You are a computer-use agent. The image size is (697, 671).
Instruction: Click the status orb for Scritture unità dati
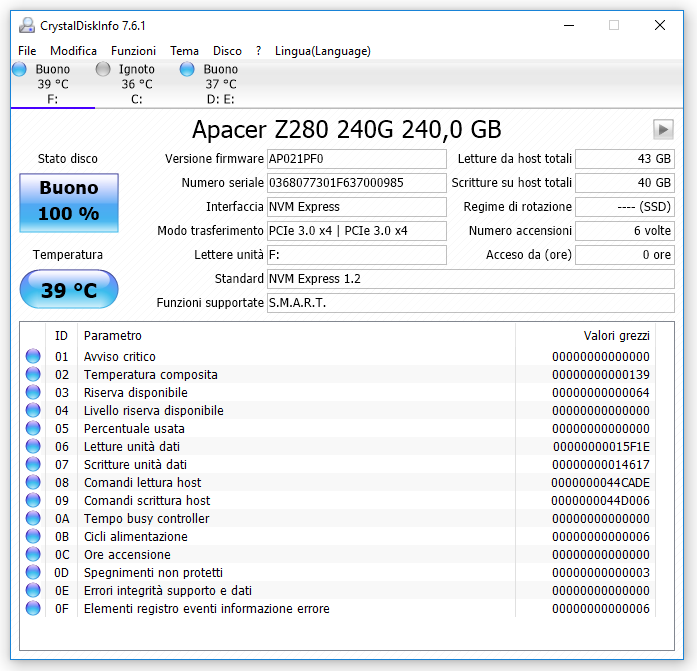(33, 464)
